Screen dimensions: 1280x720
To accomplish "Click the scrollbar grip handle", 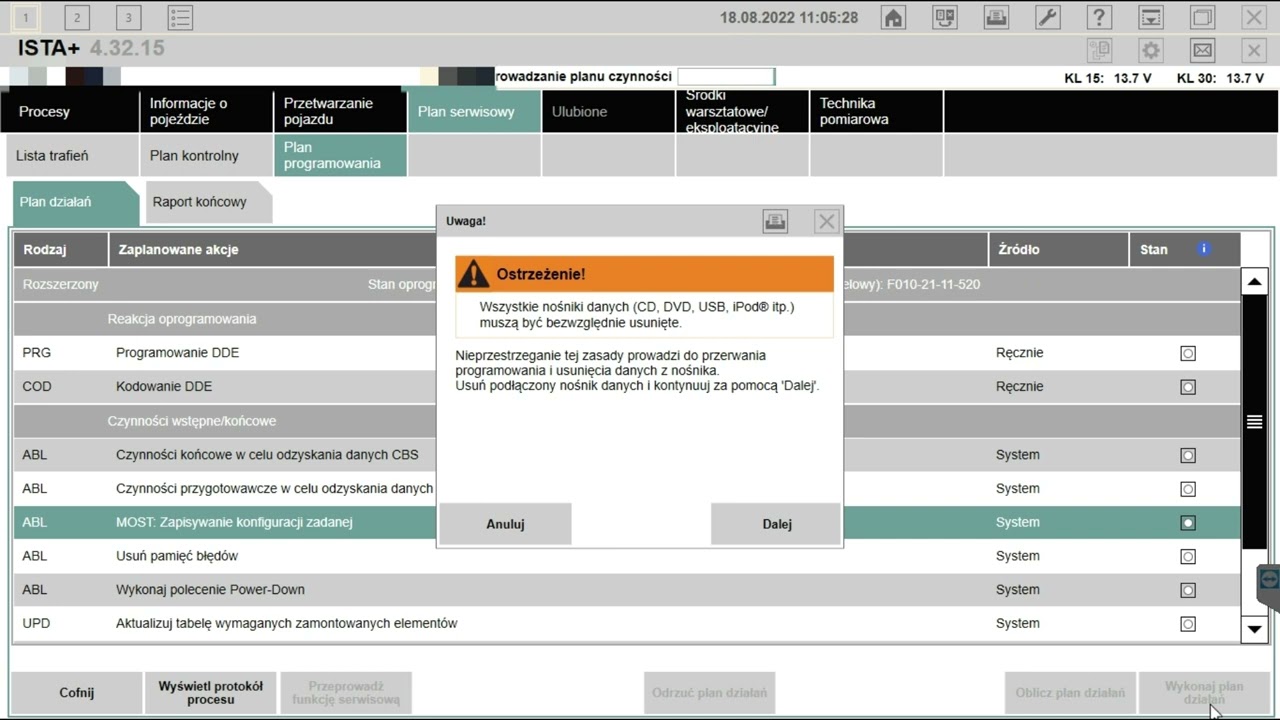I will click(1254, 422).
